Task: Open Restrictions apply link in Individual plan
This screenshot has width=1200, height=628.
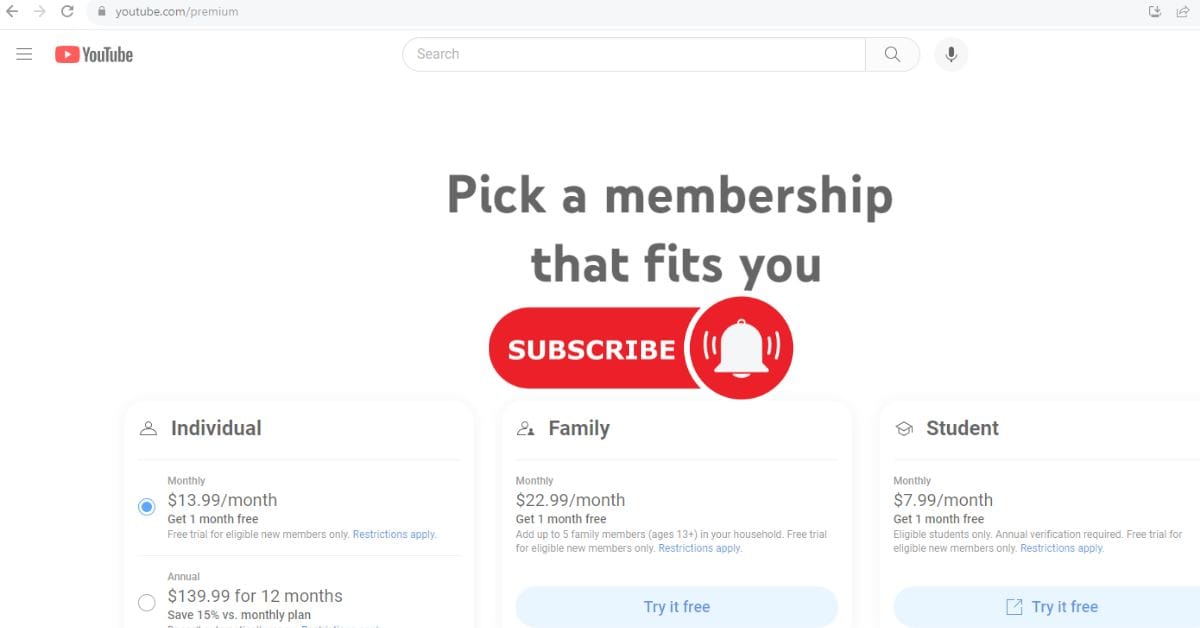Action: [x=395, y=534]
